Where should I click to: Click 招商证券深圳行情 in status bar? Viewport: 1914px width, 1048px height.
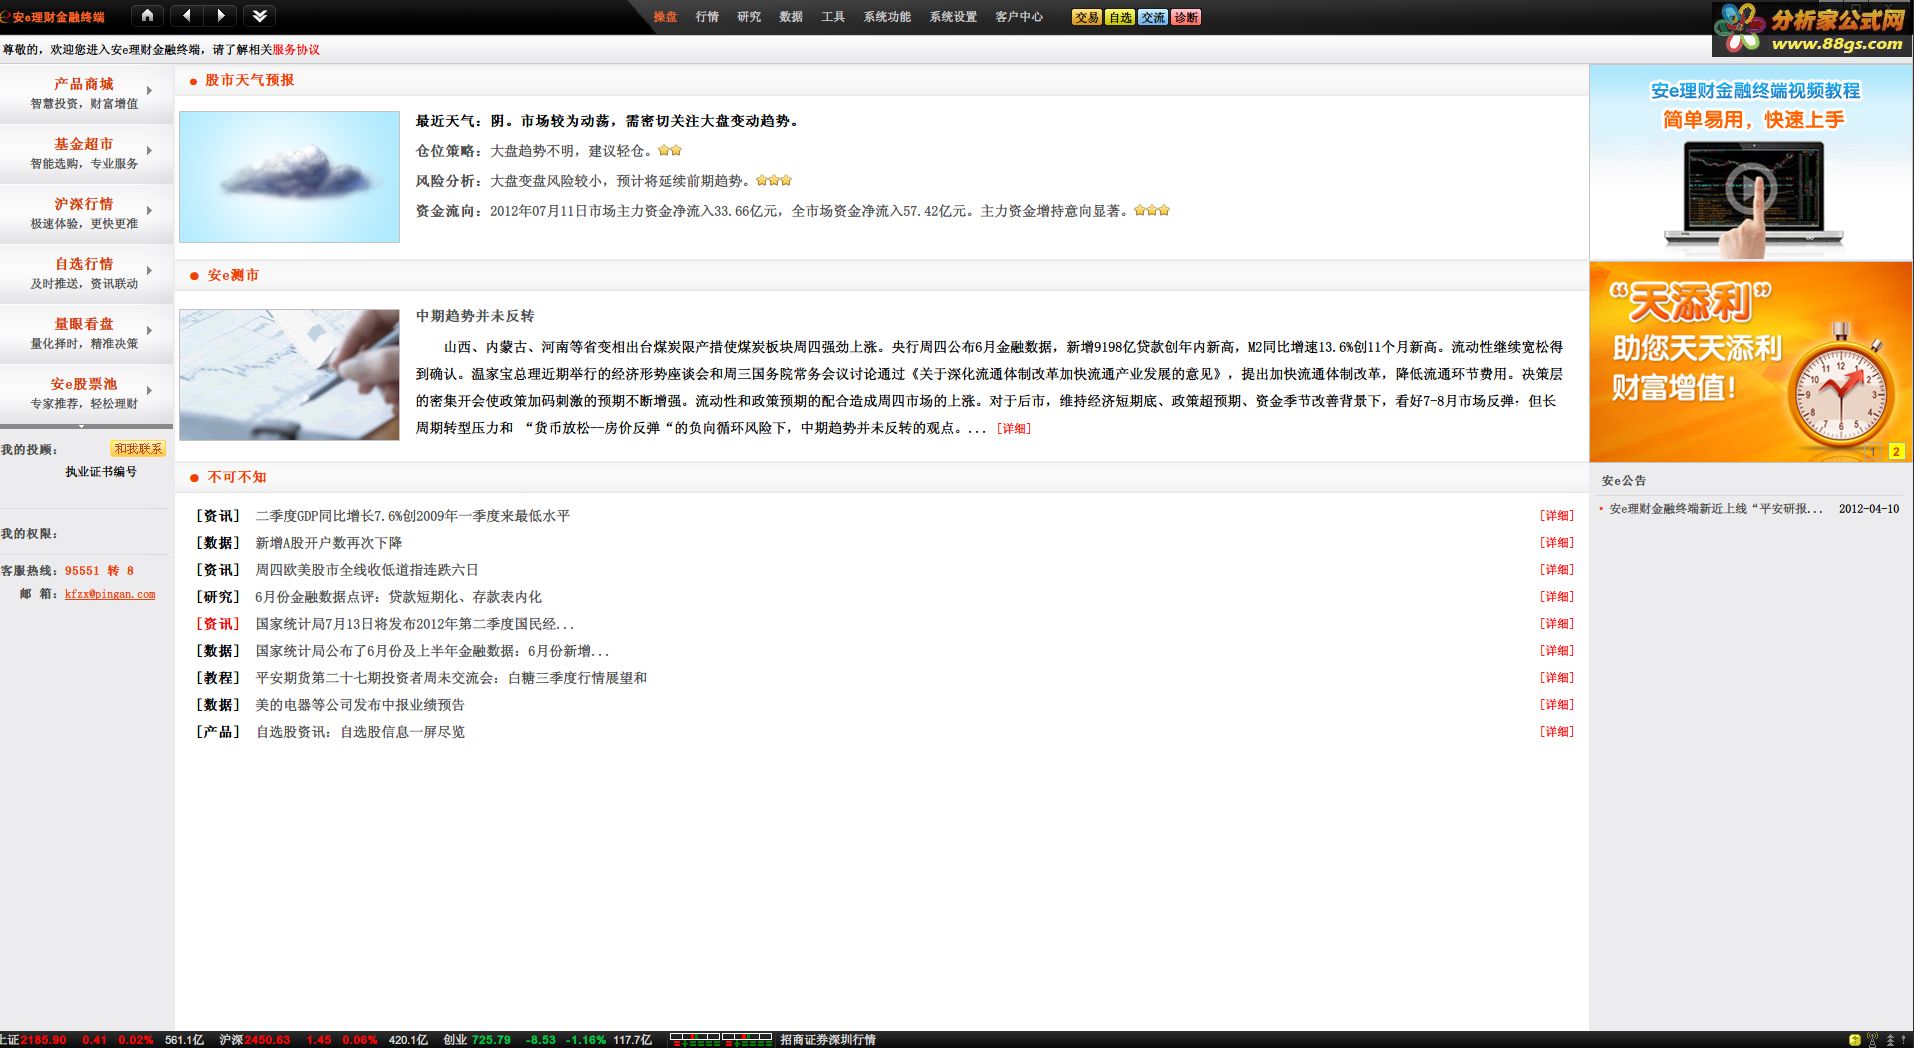click(828, 1040)
